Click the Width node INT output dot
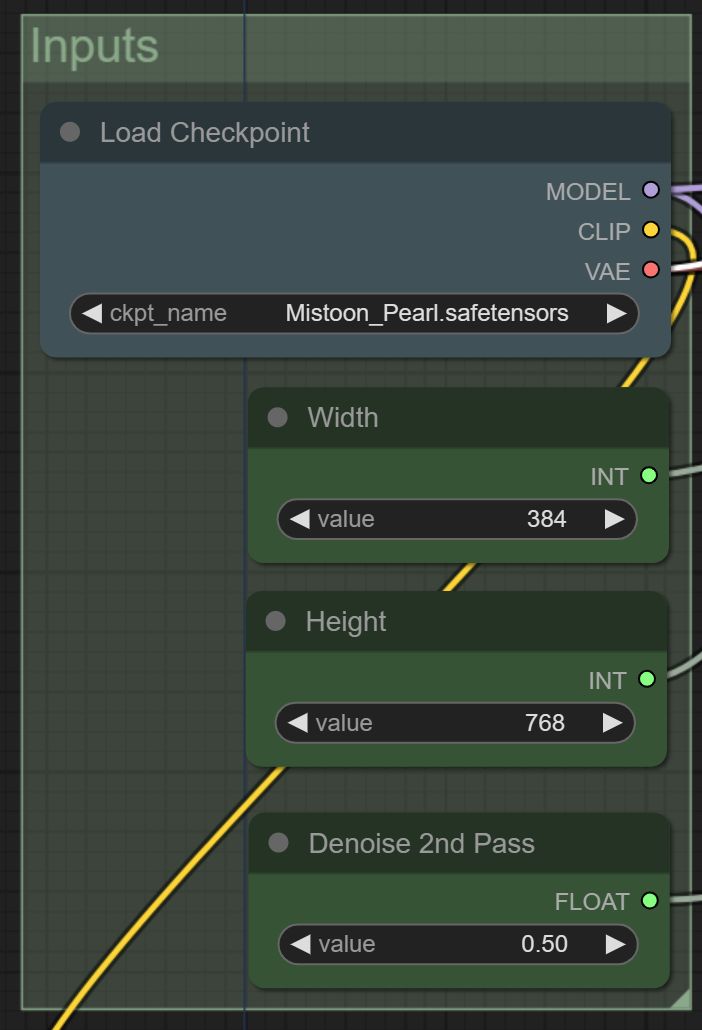 [649, 476]
